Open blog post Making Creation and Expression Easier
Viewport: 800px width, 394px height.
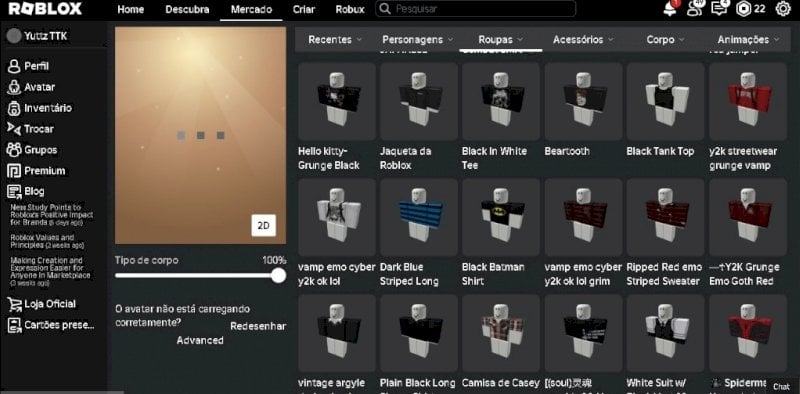point(50,272)
